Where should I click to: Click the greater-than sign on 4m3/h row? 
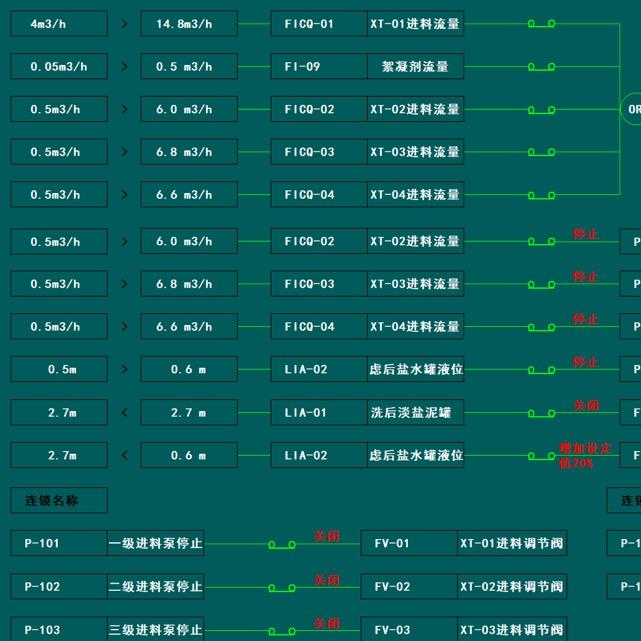click(x=124, y=24)
